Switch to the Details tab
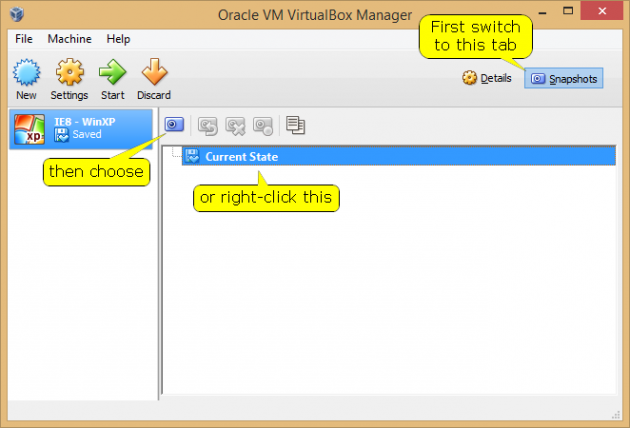Screen dimensions: 630x428 (x=487, y=78)
